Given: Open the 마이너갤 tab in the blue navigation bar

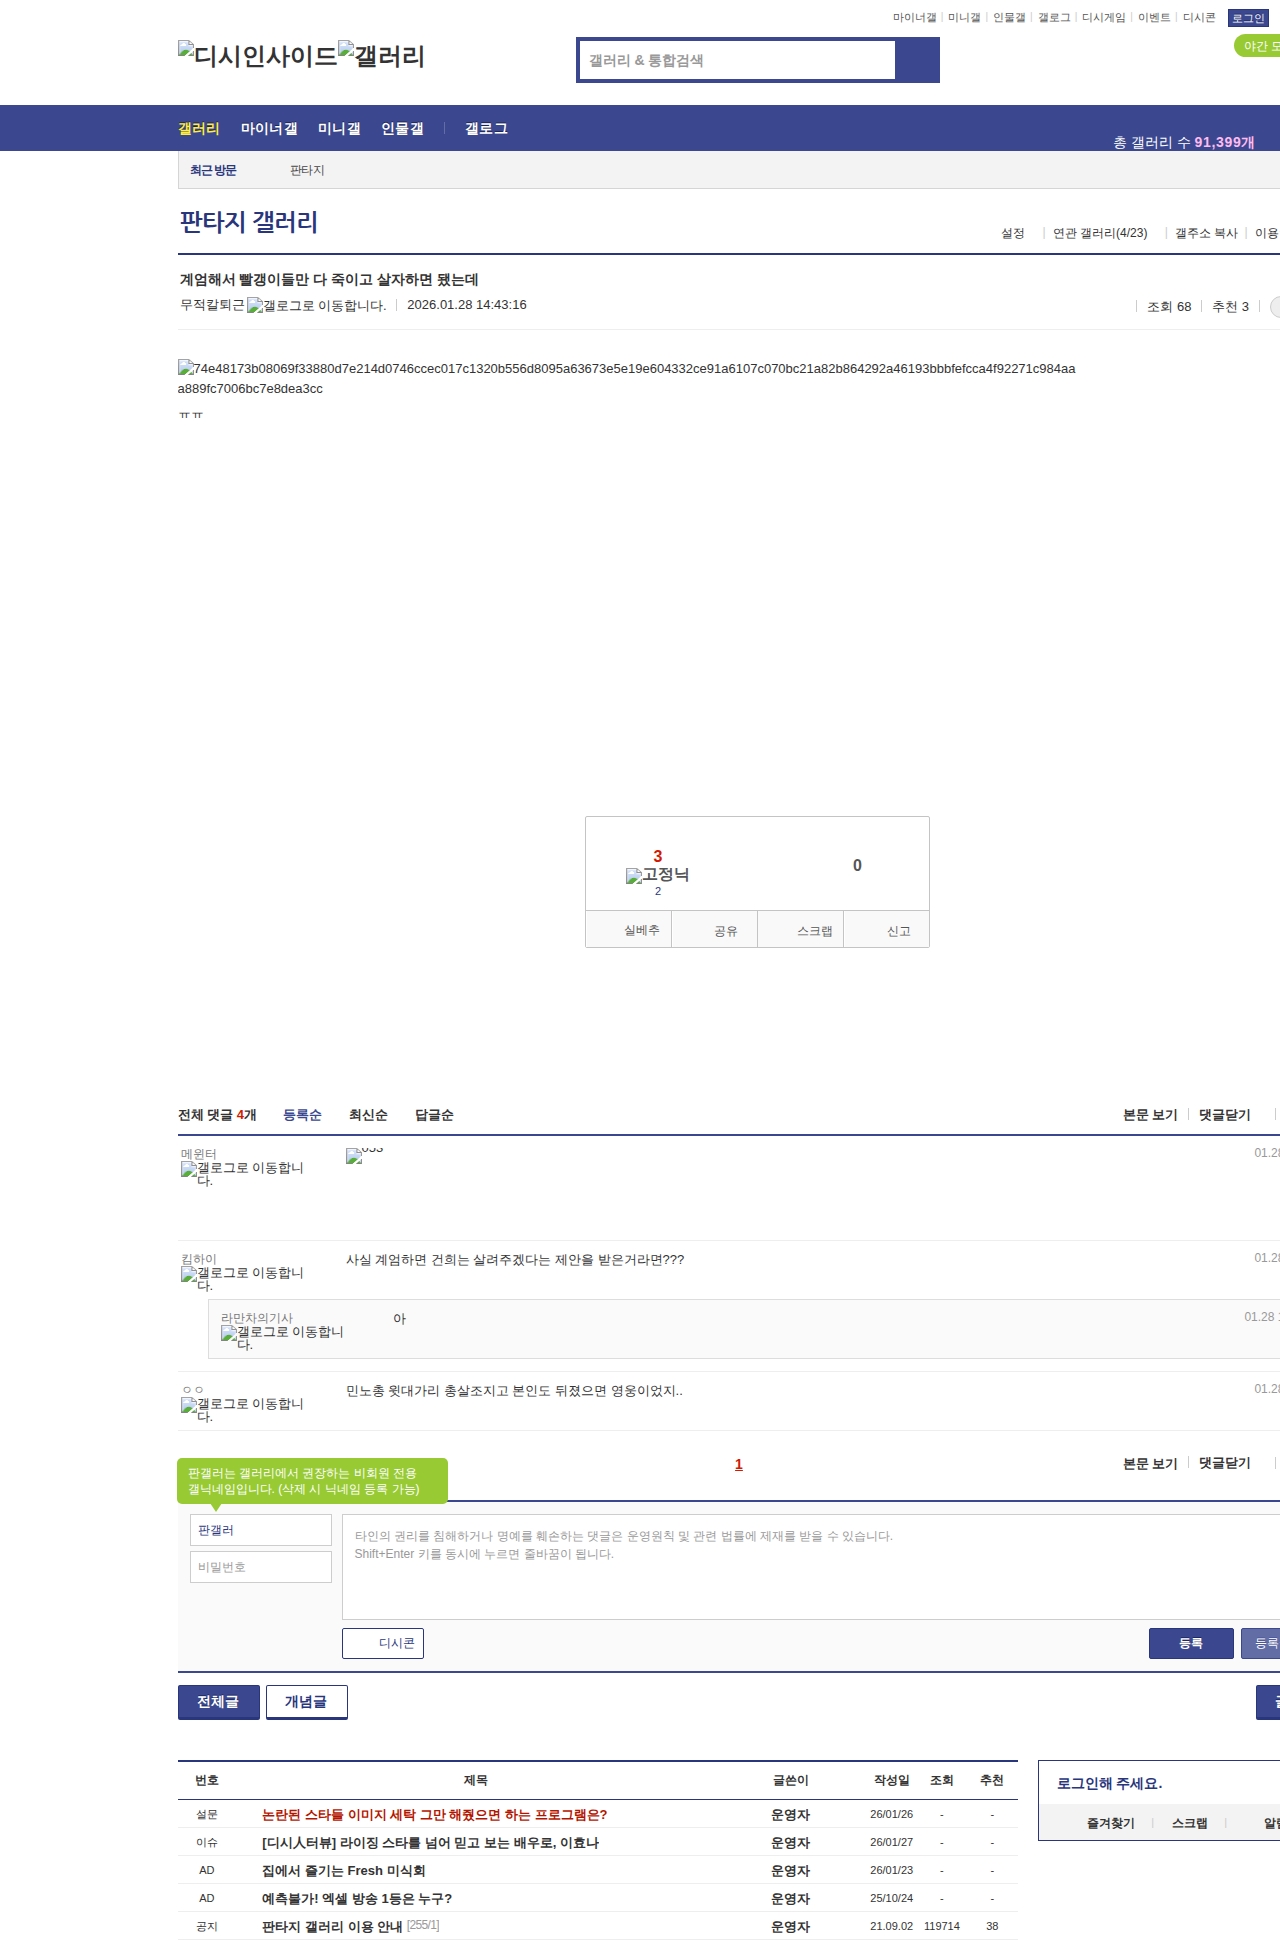Looking at the screenshot, I should (269, 128).
